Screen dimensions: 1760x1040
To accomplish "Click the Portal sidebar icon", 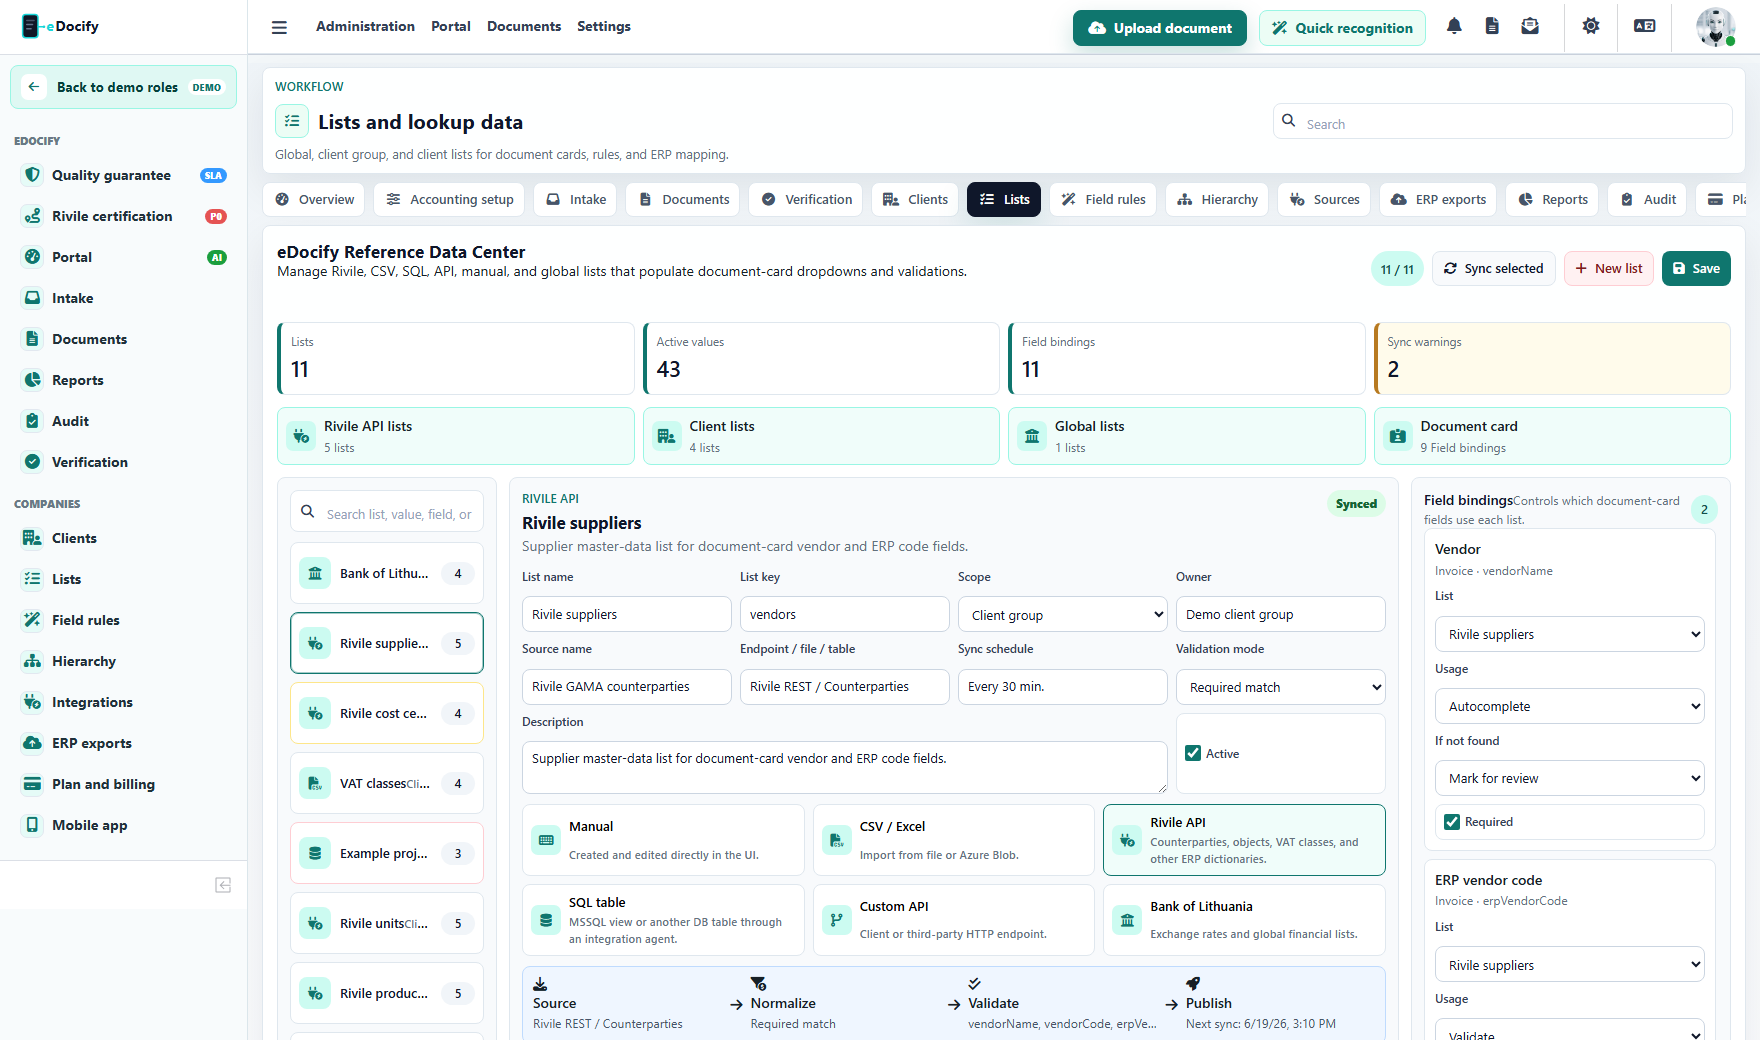I will click(33, 257).
